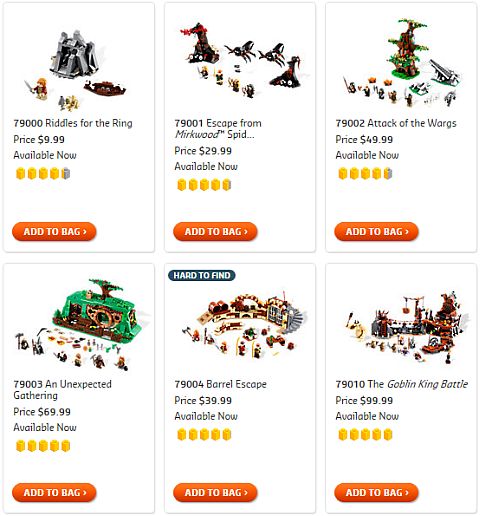480x516 pixels.
Task: Open the 79001 Escape from Mirkwood title link
Action: pos(218,129)
